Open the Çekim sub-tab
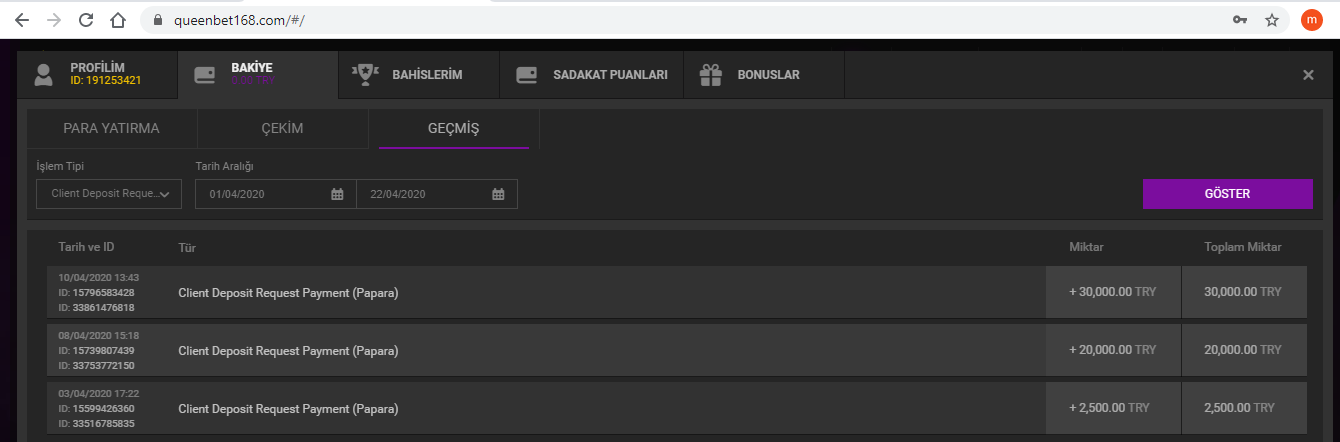The width and height of the screenshot is (1340, 442). point(282,129)
